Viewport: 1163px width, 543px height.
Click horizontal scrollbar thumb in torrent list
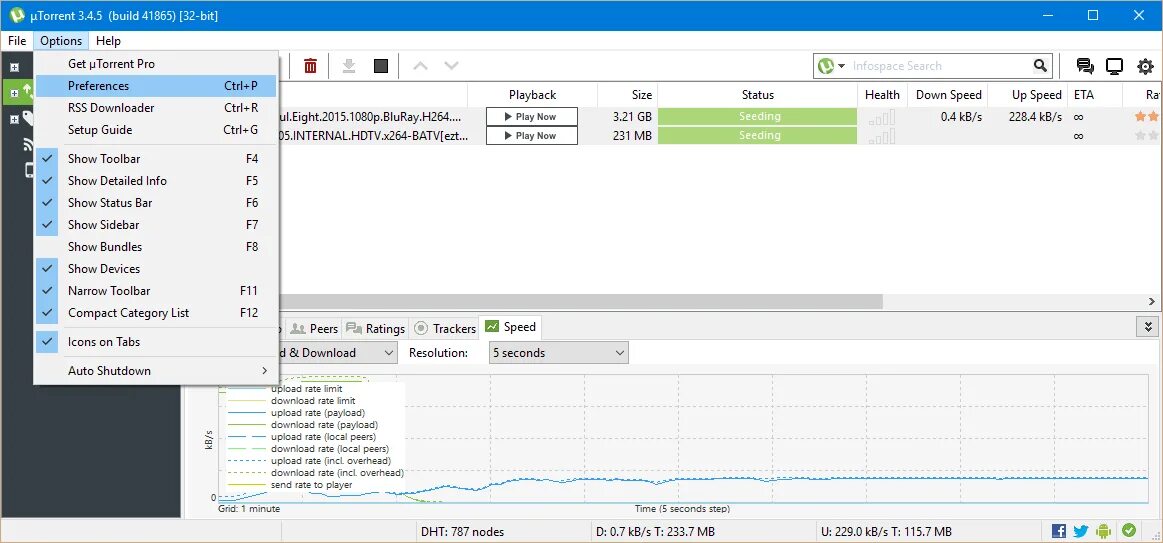point(580,302)
